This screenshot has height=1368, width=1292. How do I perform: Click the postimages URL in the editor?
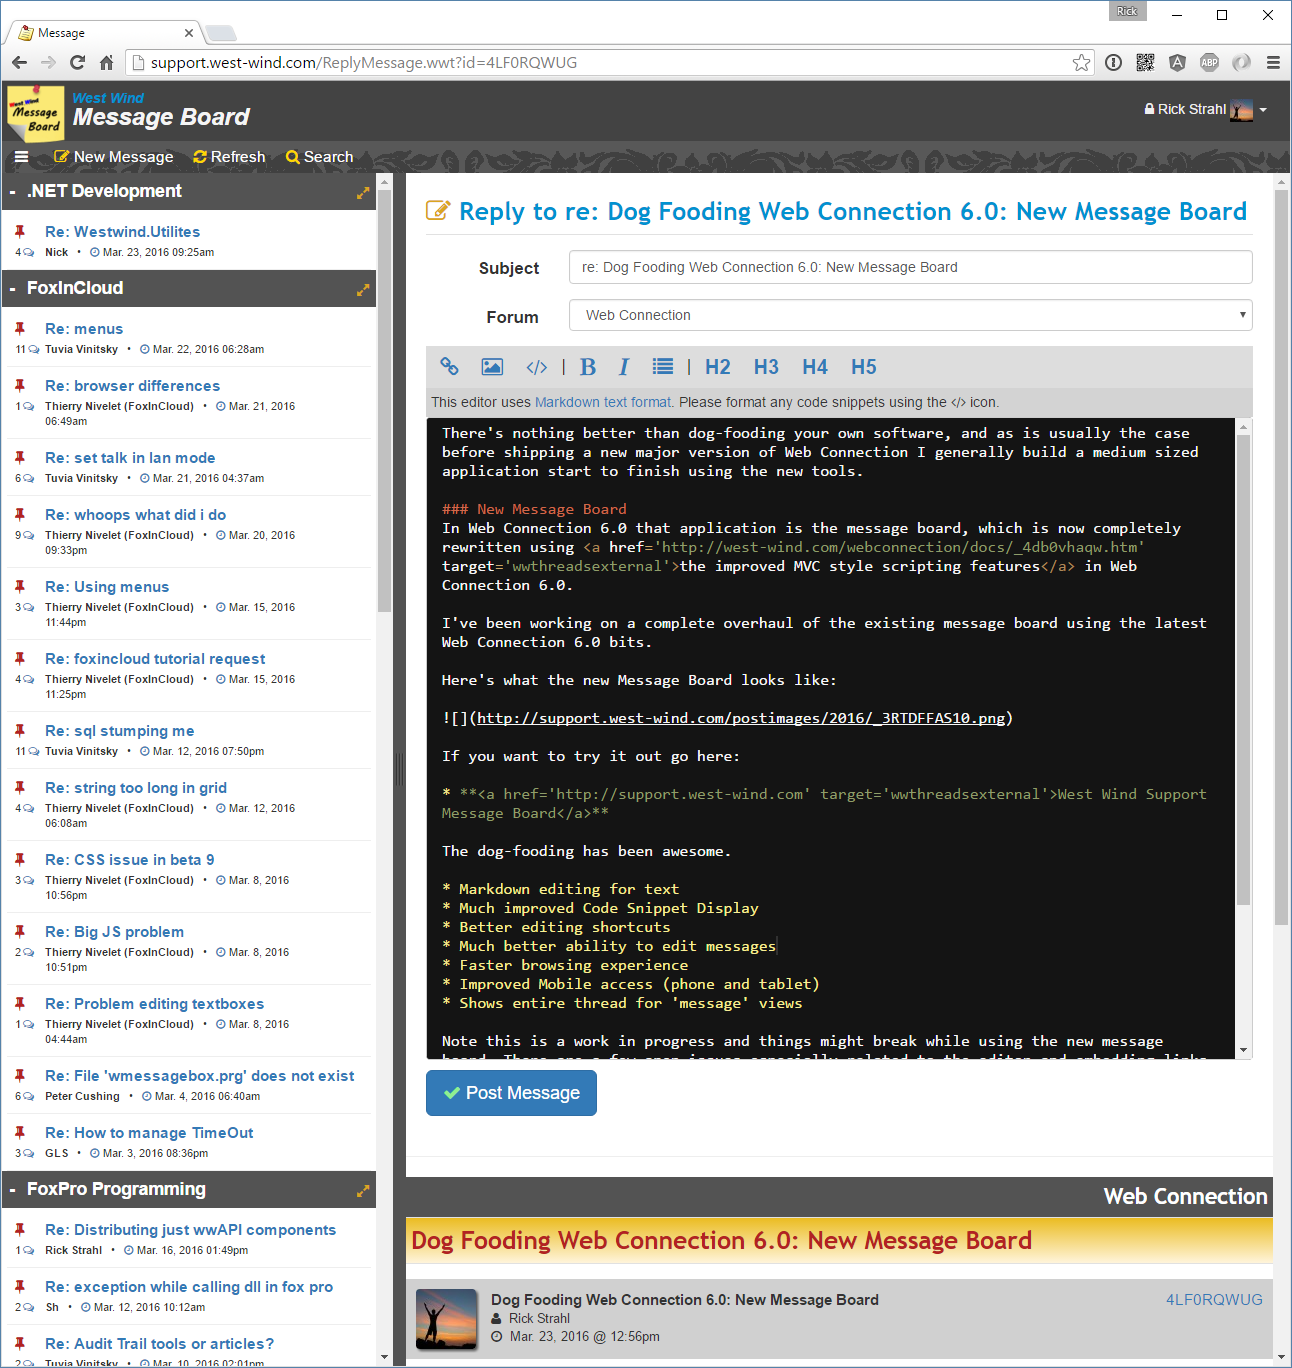741,718
